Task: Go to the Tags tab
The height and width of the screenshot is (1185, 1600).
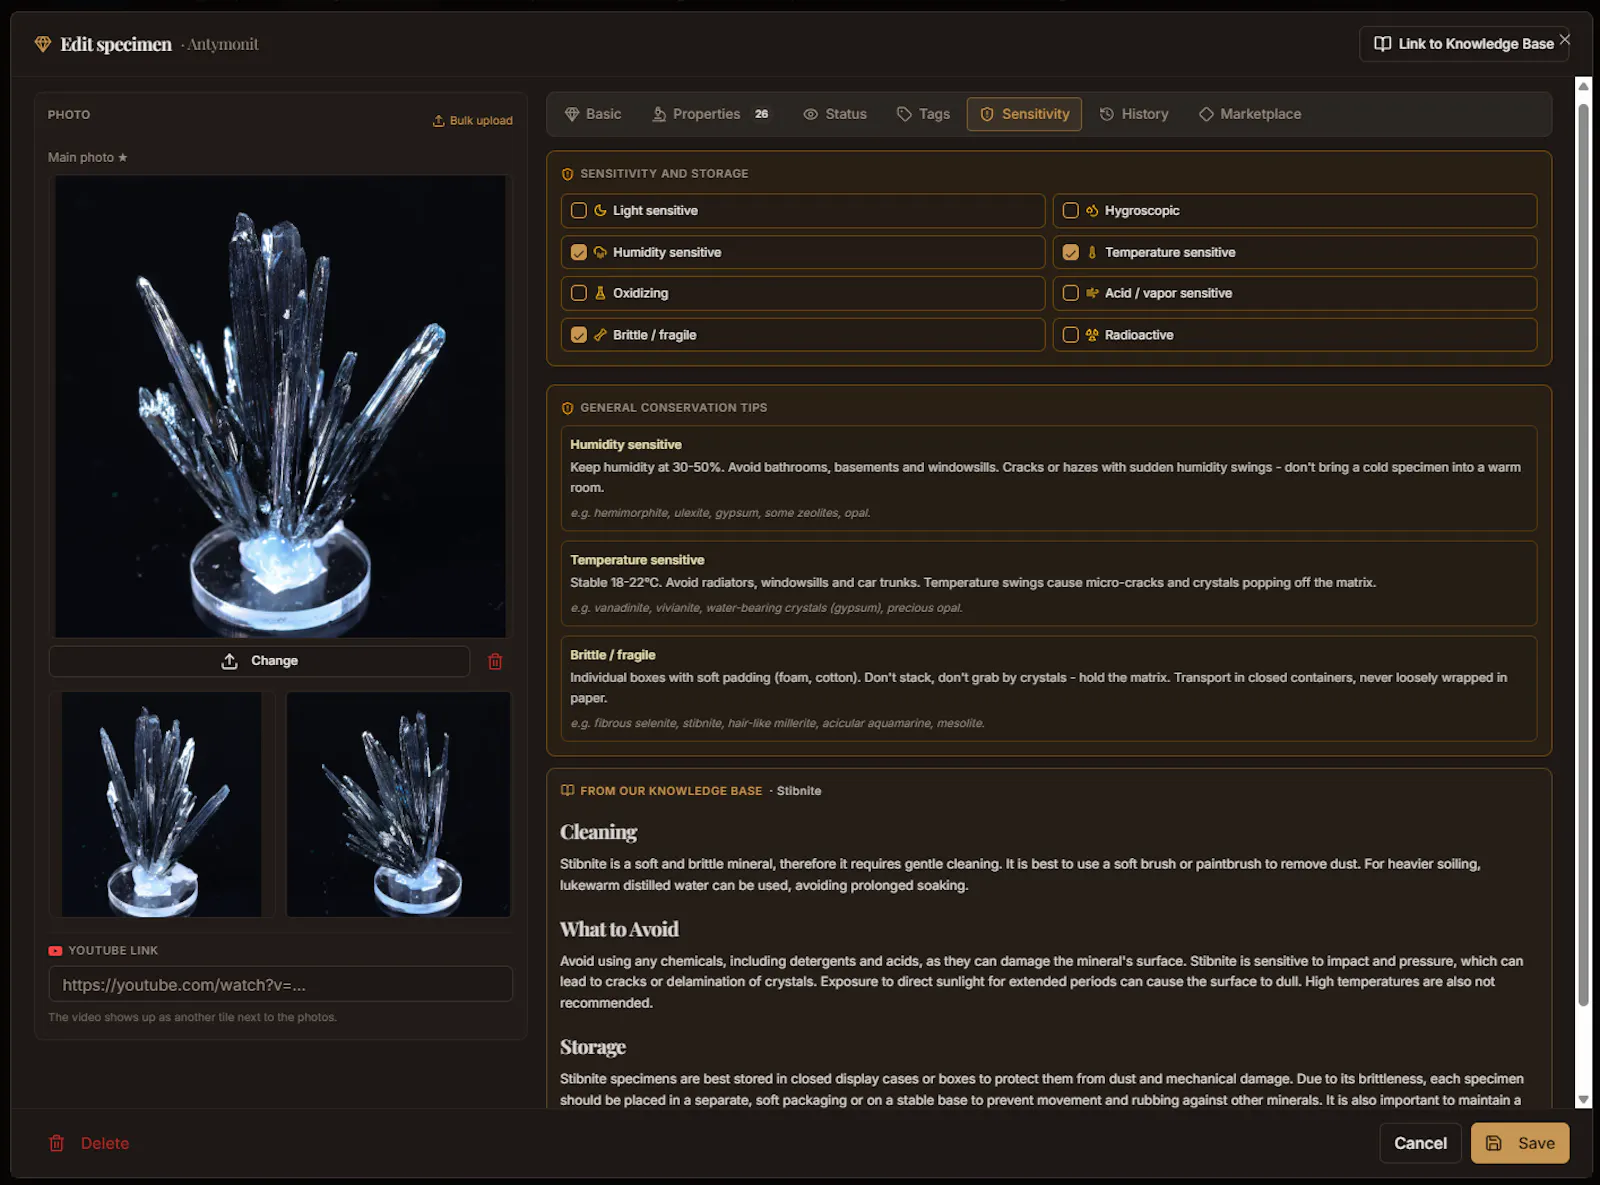Action: 923,114
